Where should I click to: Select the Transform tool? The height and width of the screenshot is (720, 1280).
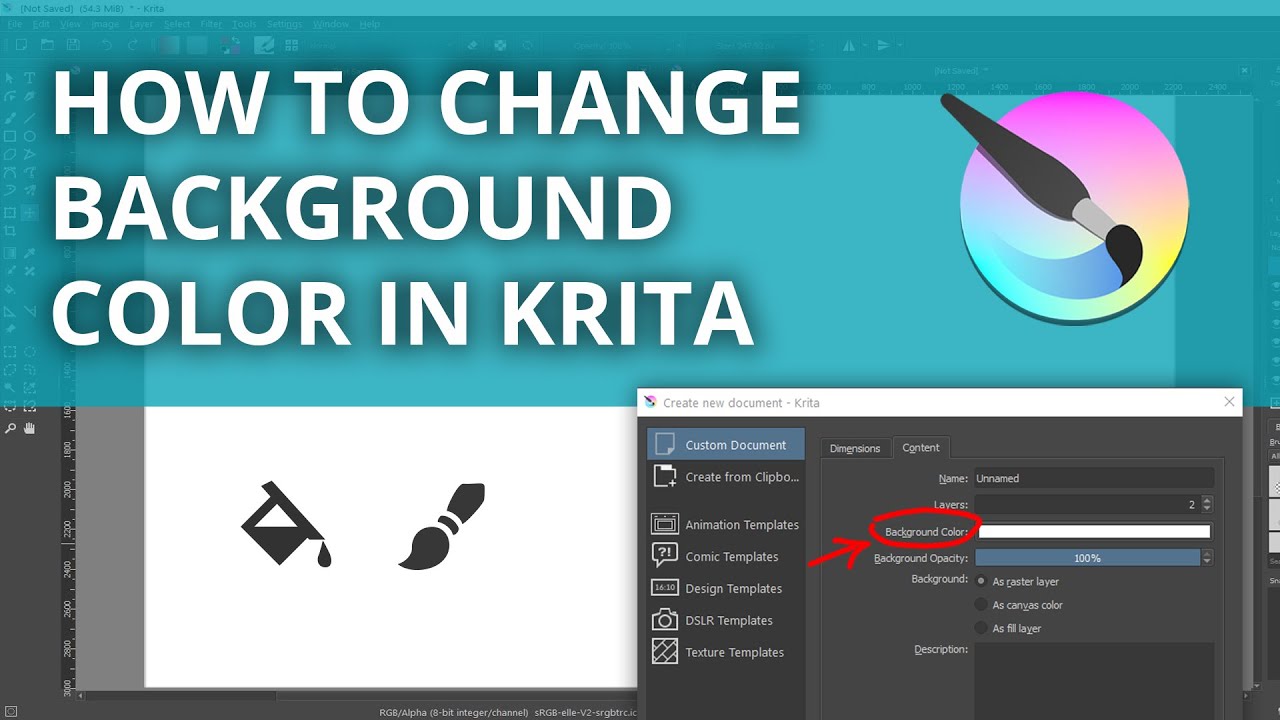pos(10,213)
